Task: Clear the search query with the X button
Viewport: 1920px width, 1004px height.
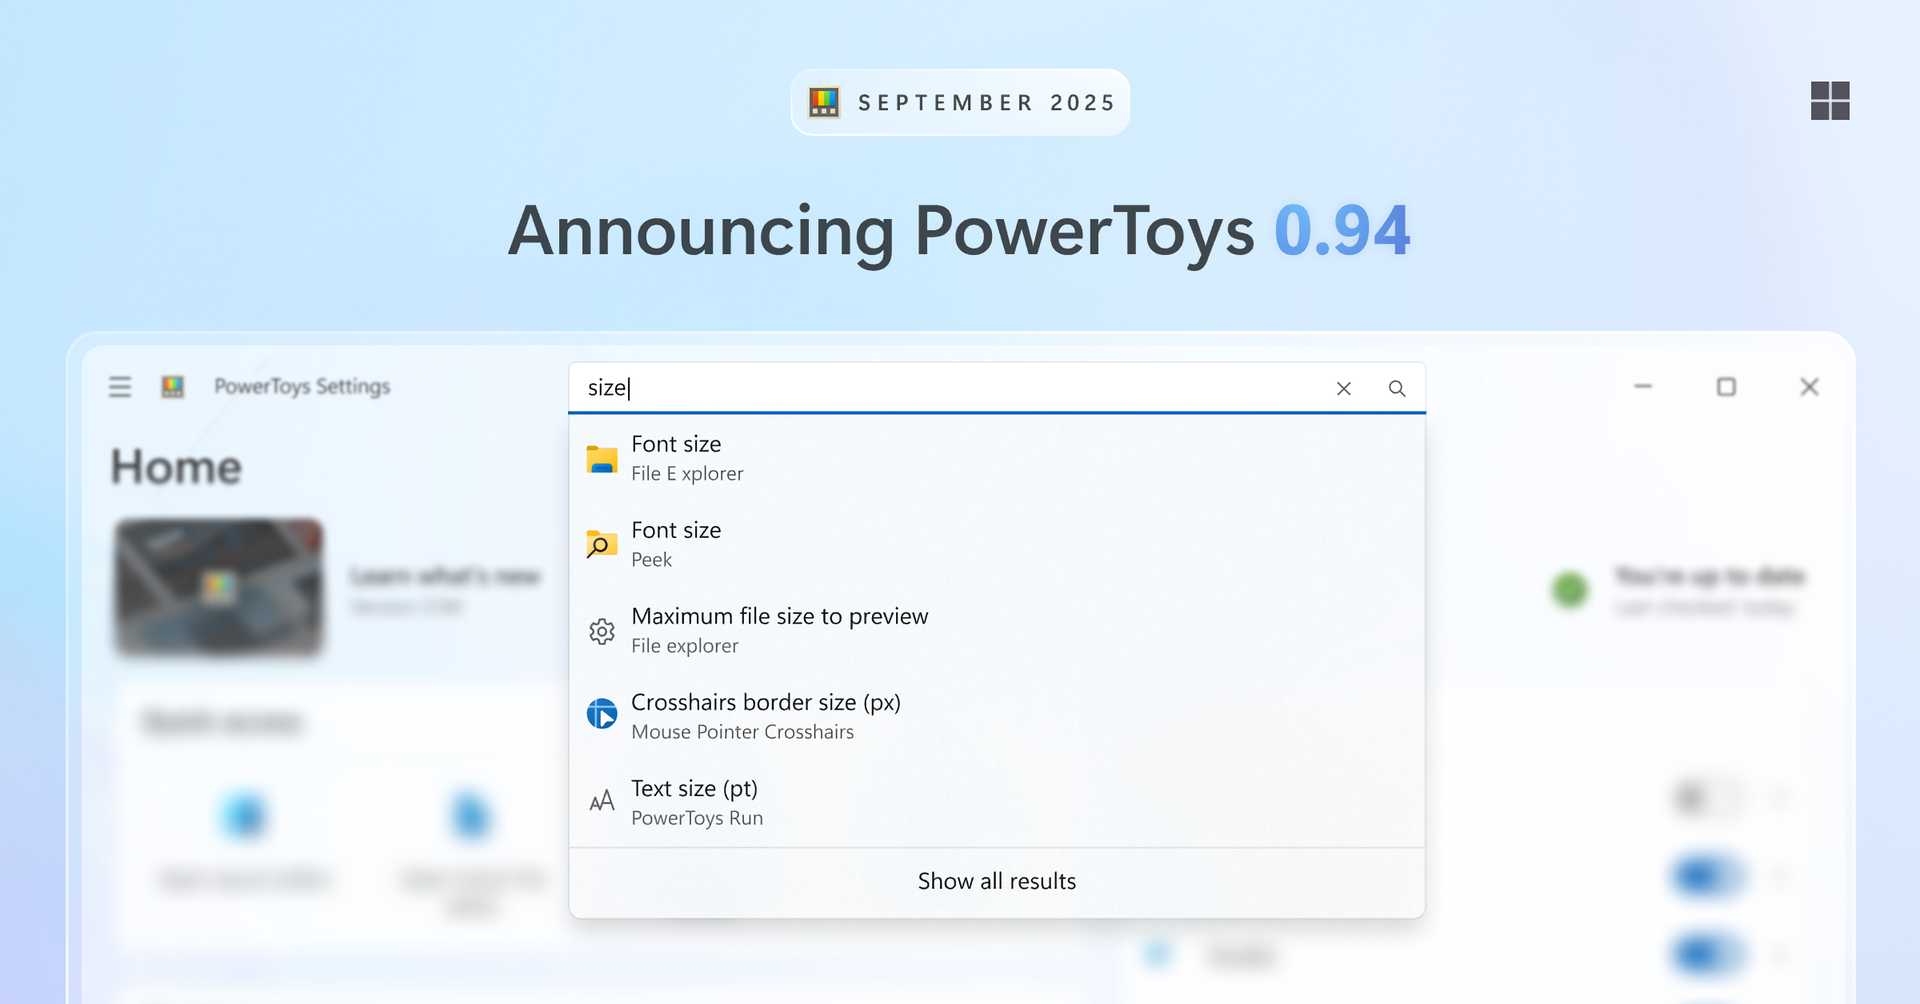Action: [1343, 389]
